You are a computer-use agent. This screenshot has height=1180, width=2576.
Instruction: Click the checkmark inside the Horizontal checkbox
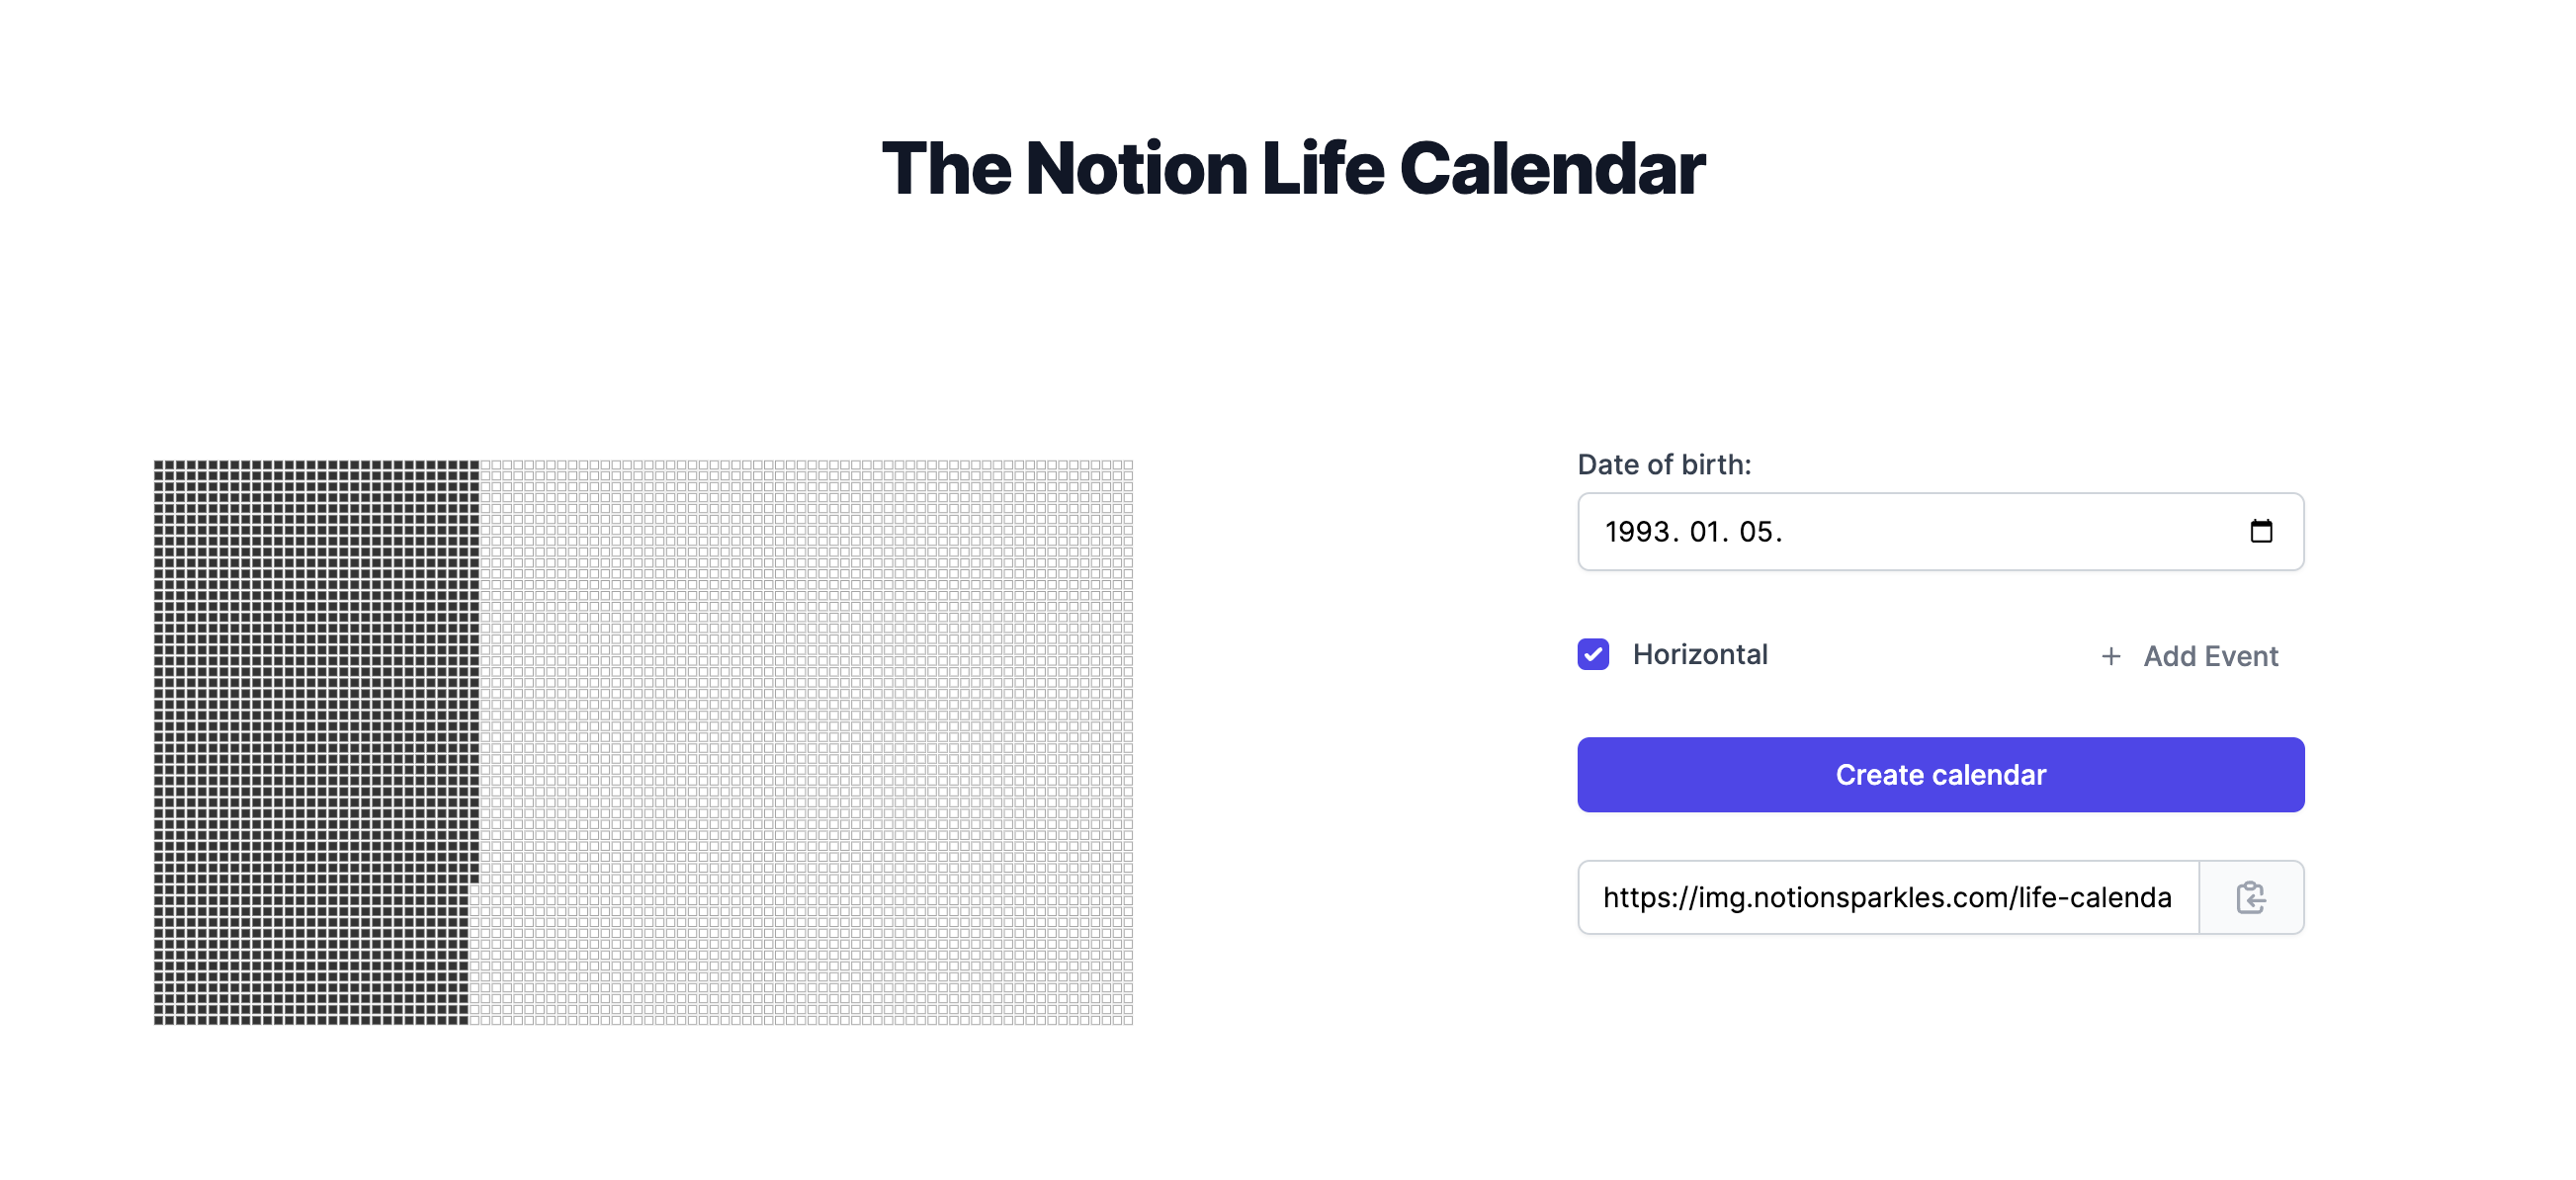click(x=1592, y=655)
